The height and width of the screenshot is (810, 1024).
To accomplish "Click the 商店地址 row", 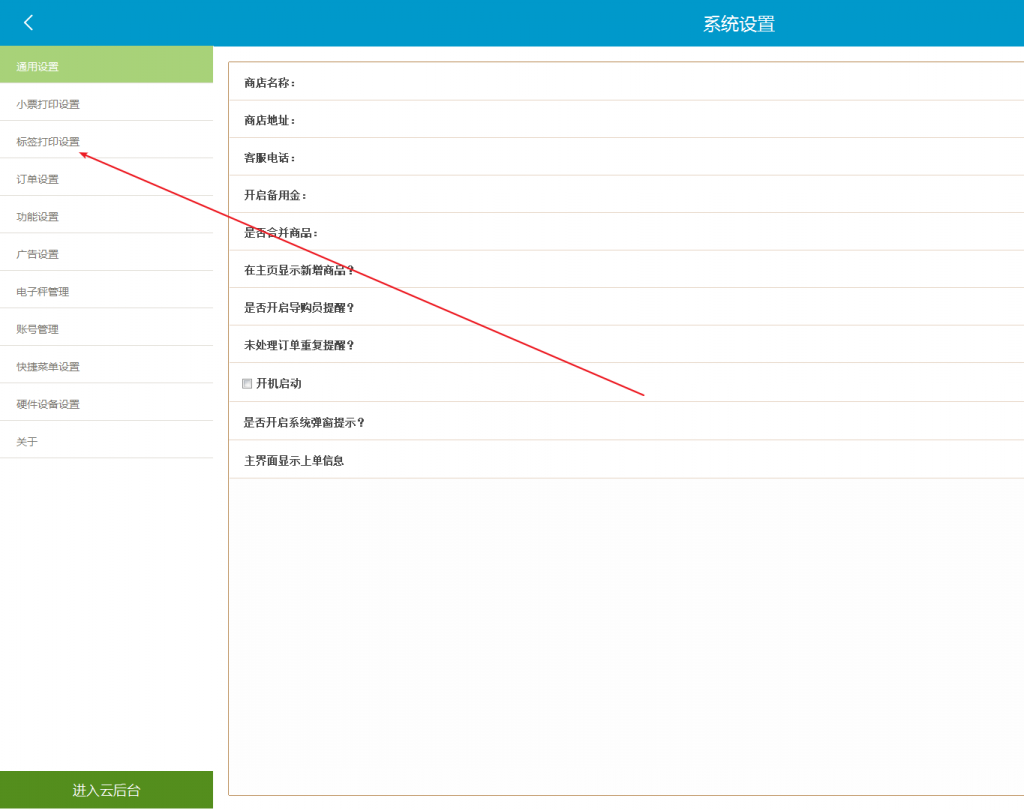I will tap(626, 120).
